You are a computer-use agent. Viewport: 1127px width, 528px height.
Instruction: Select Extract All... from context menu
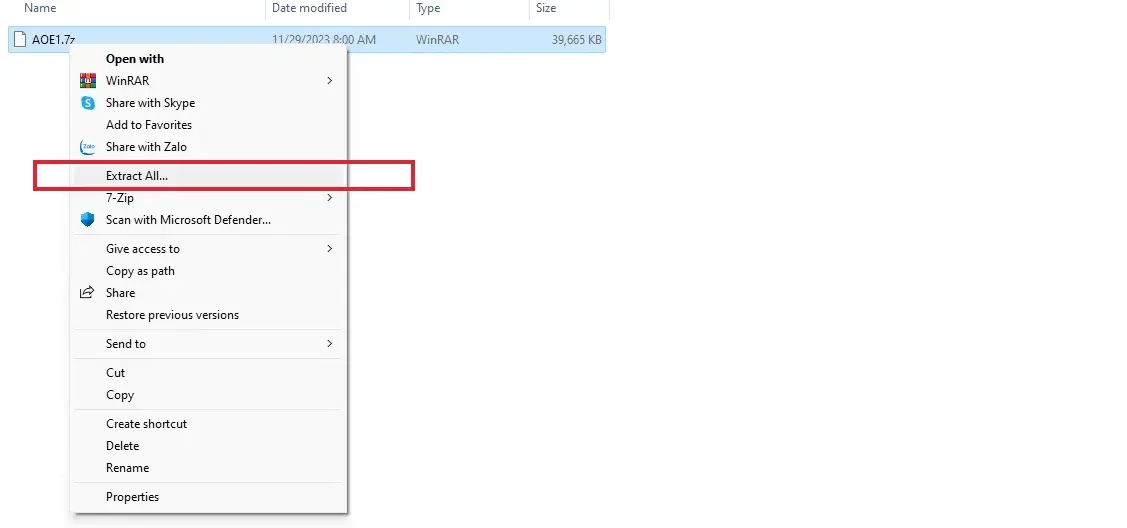tap(137, 176)
